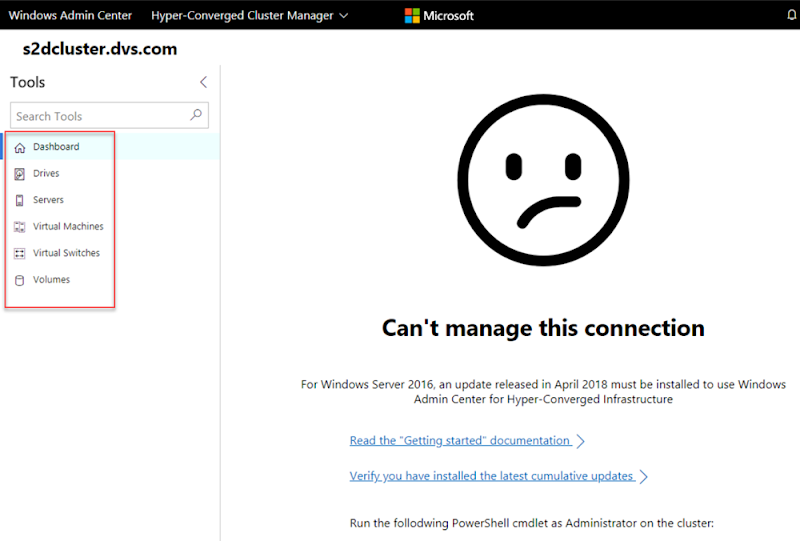Click the Drives disk icon
Image resolution: width=800 pixels, height=541 pixels.
pyautogui.click(x=19, y=174)
